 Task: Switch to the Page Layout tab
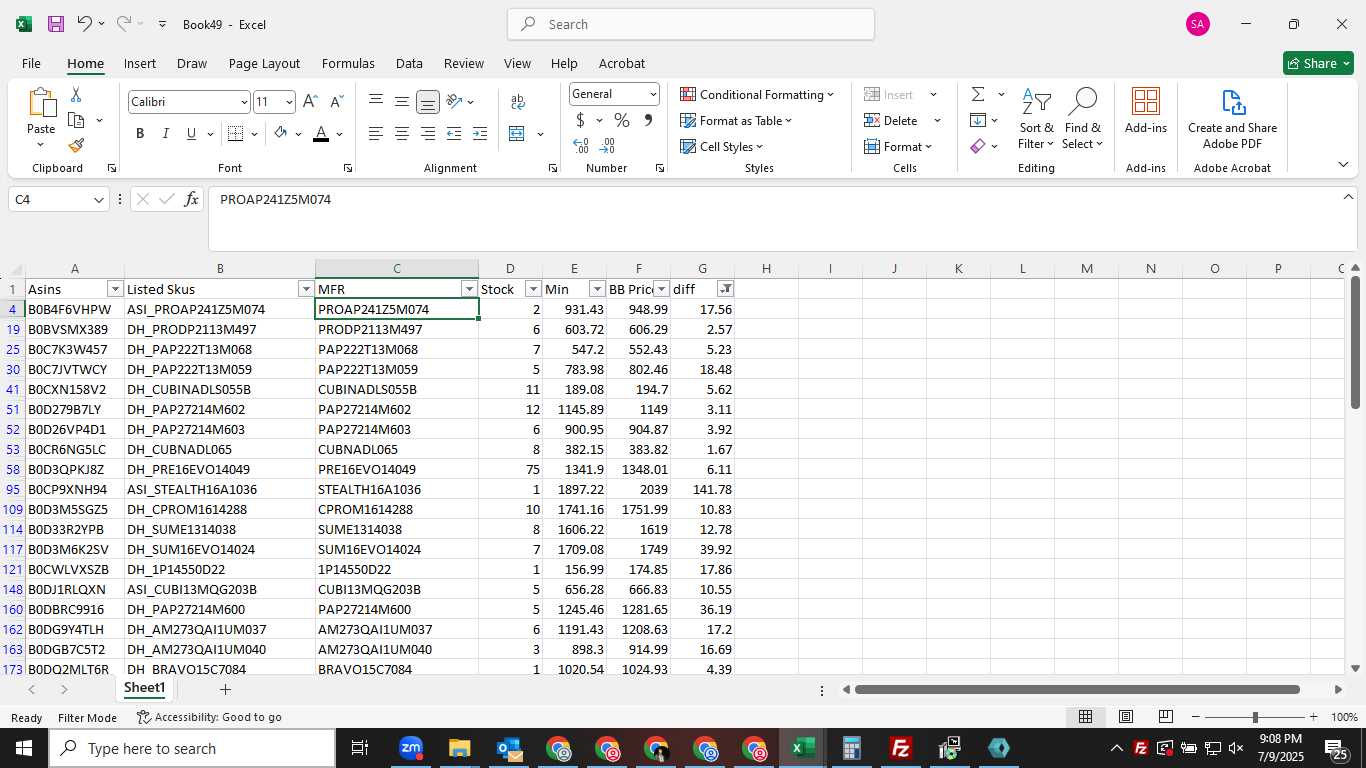[x=264, y=63]
